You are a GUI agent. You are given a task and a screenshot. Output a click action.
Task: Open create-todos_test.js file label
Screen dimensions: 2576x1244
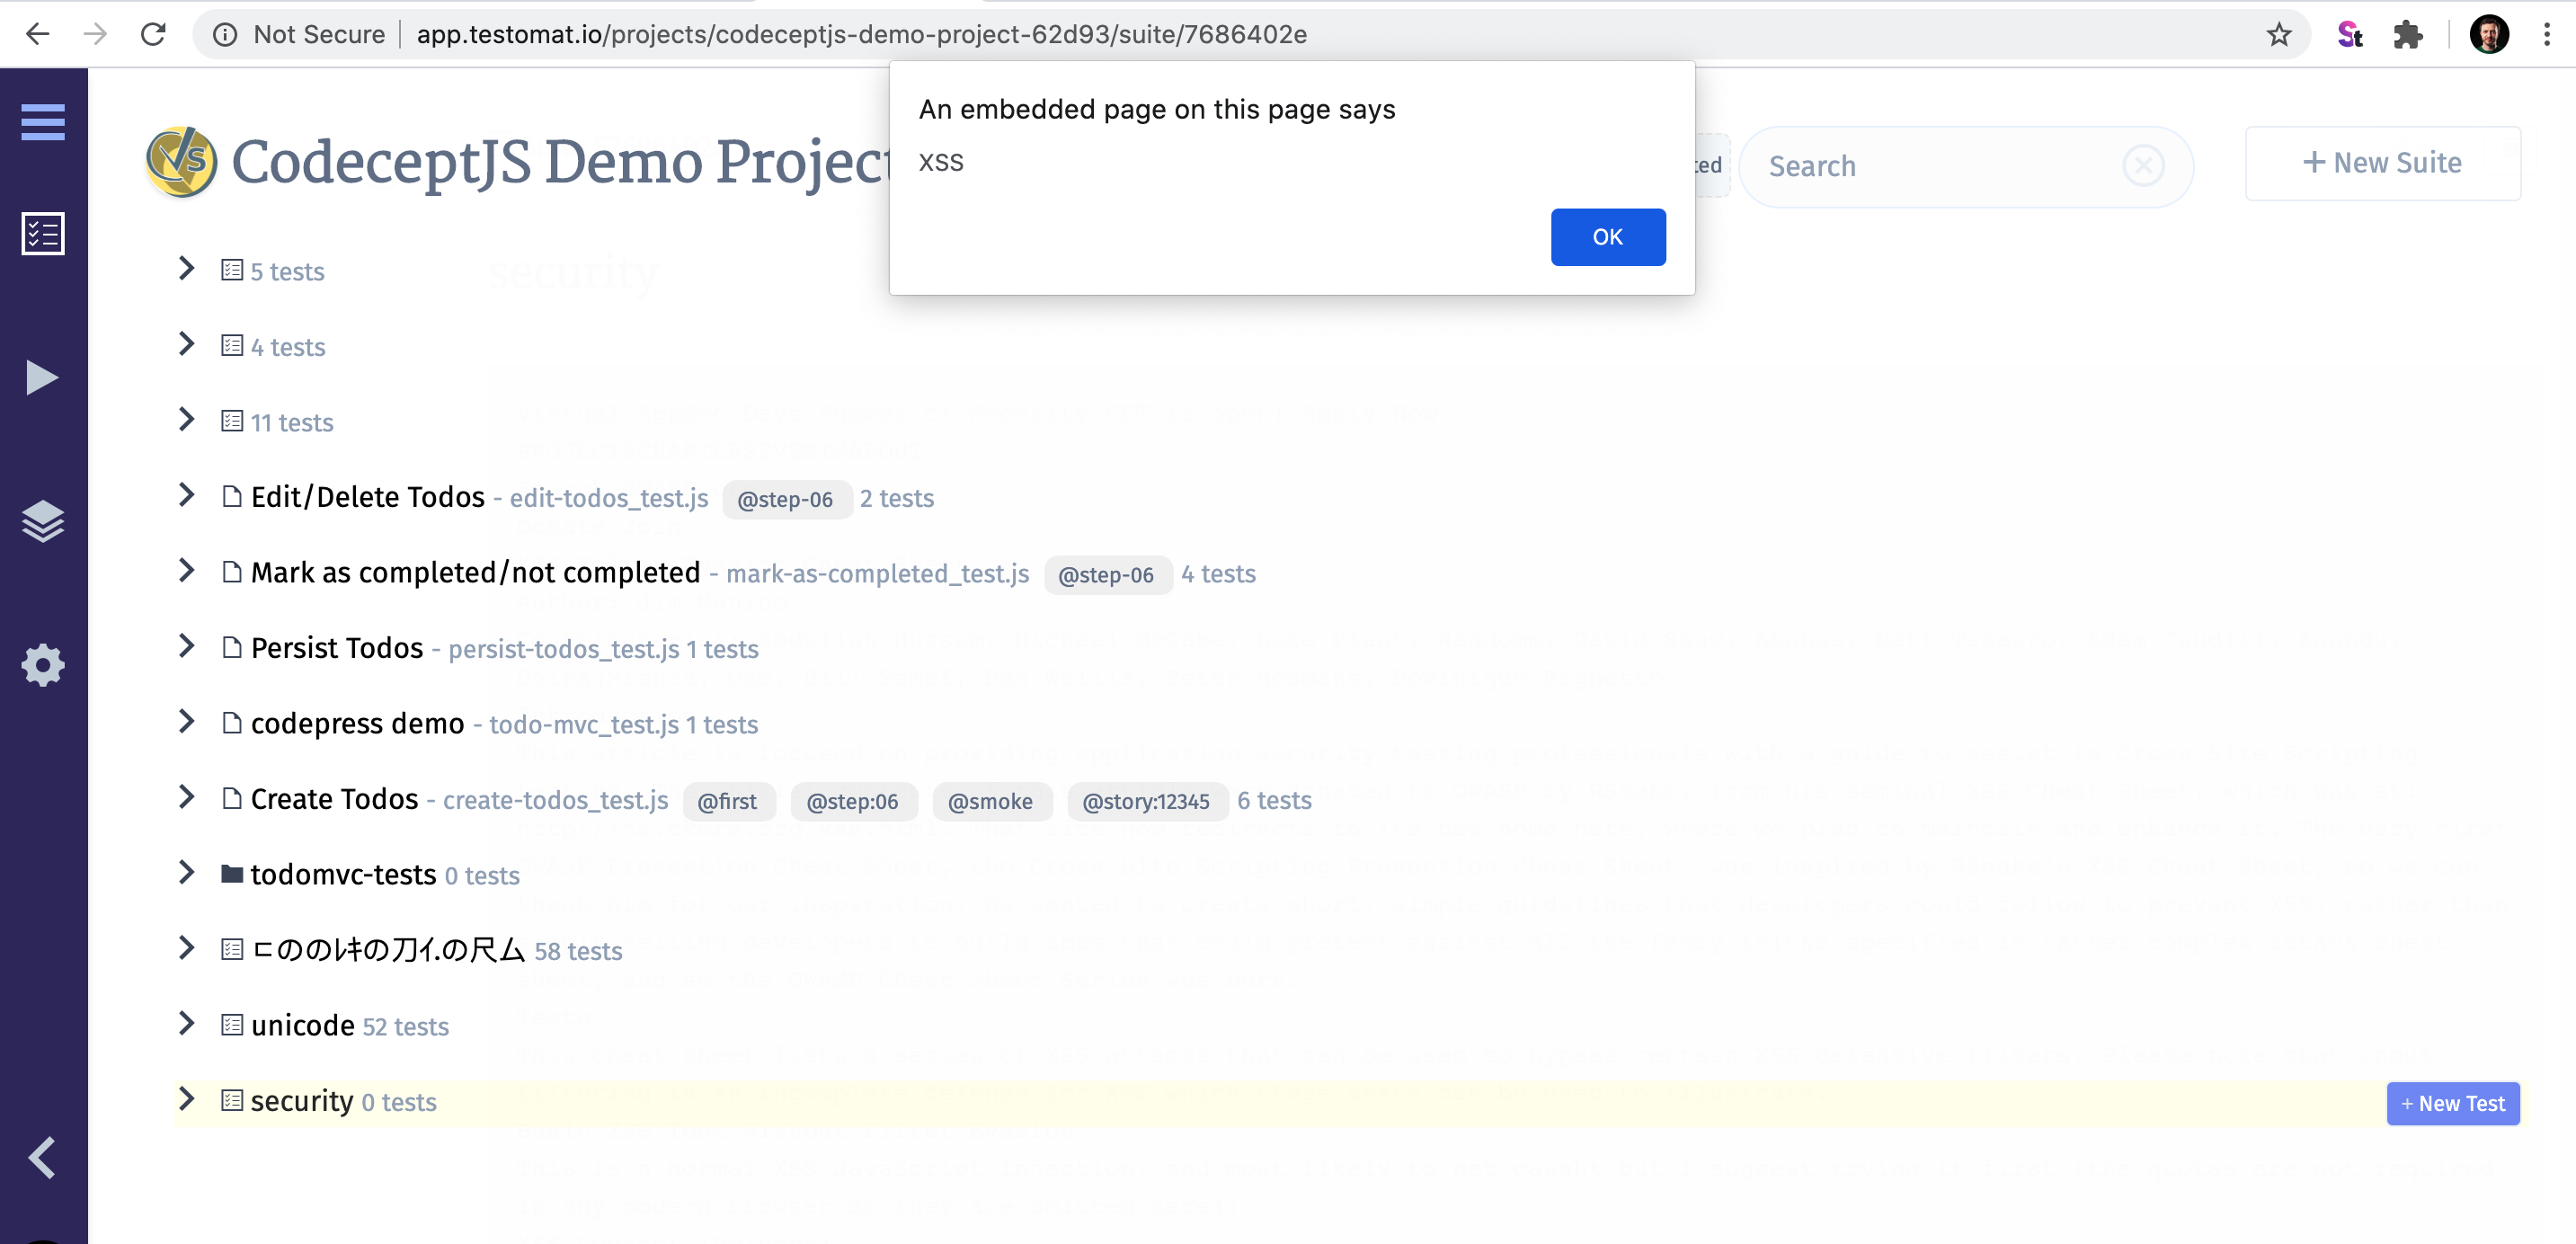(x=555, y=800)
